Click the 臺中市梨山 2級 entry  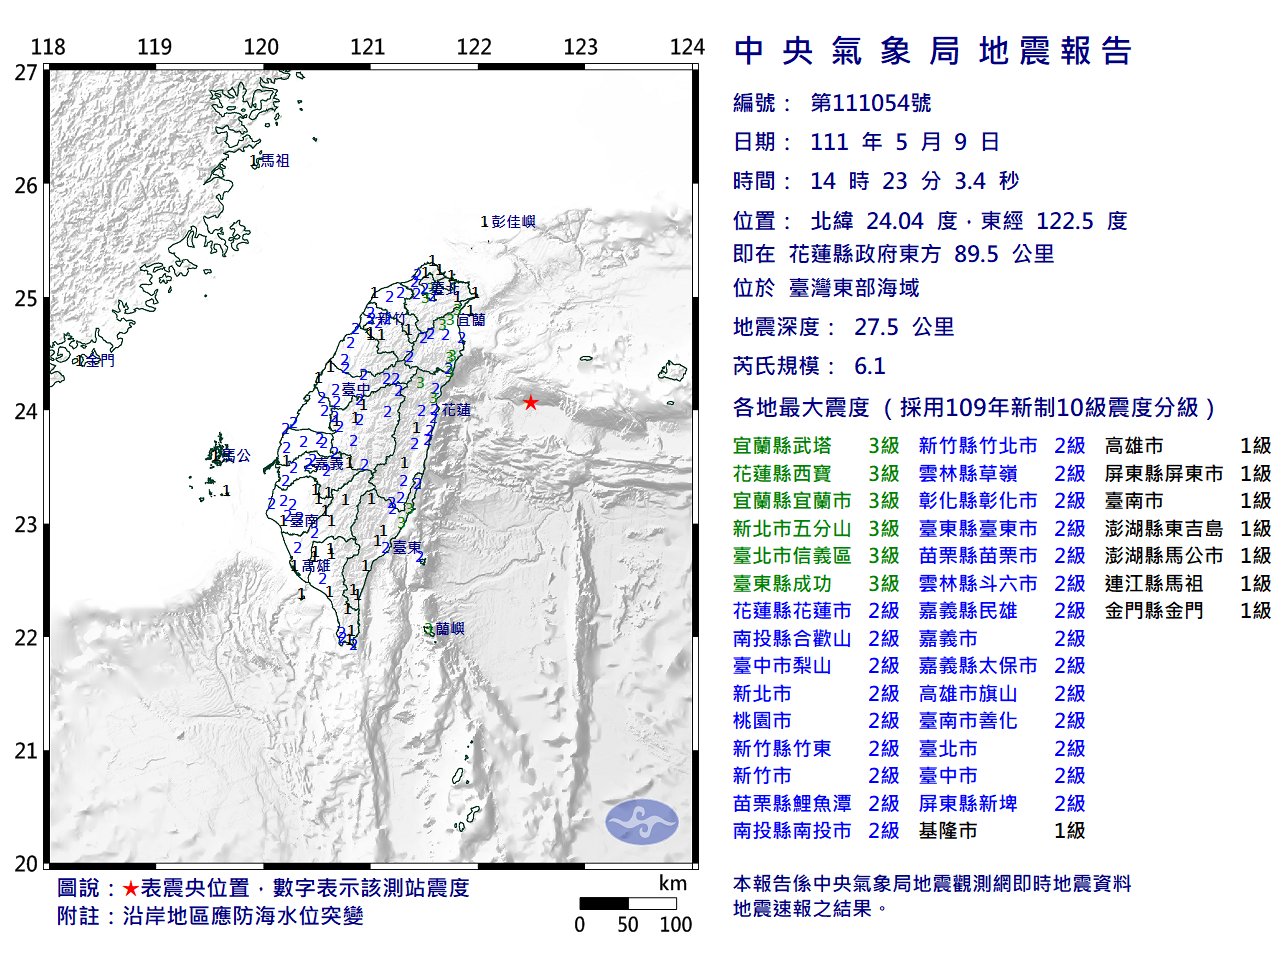816,666
